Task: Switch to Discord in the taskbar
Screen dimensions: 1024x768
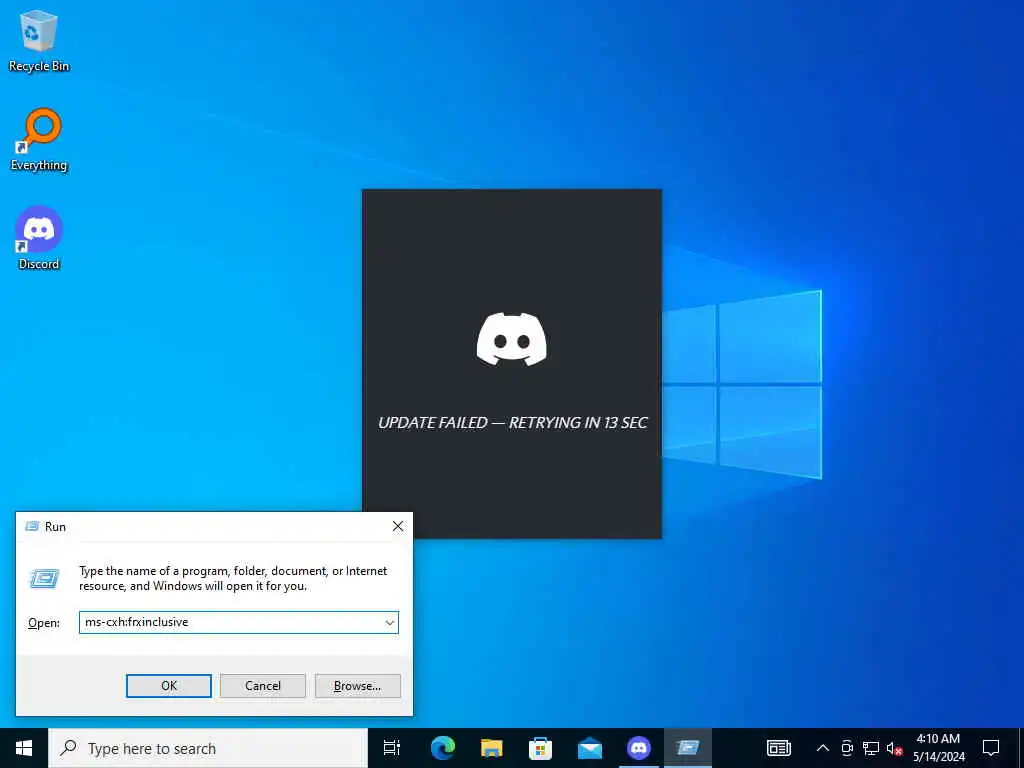Action: [638, 748]
